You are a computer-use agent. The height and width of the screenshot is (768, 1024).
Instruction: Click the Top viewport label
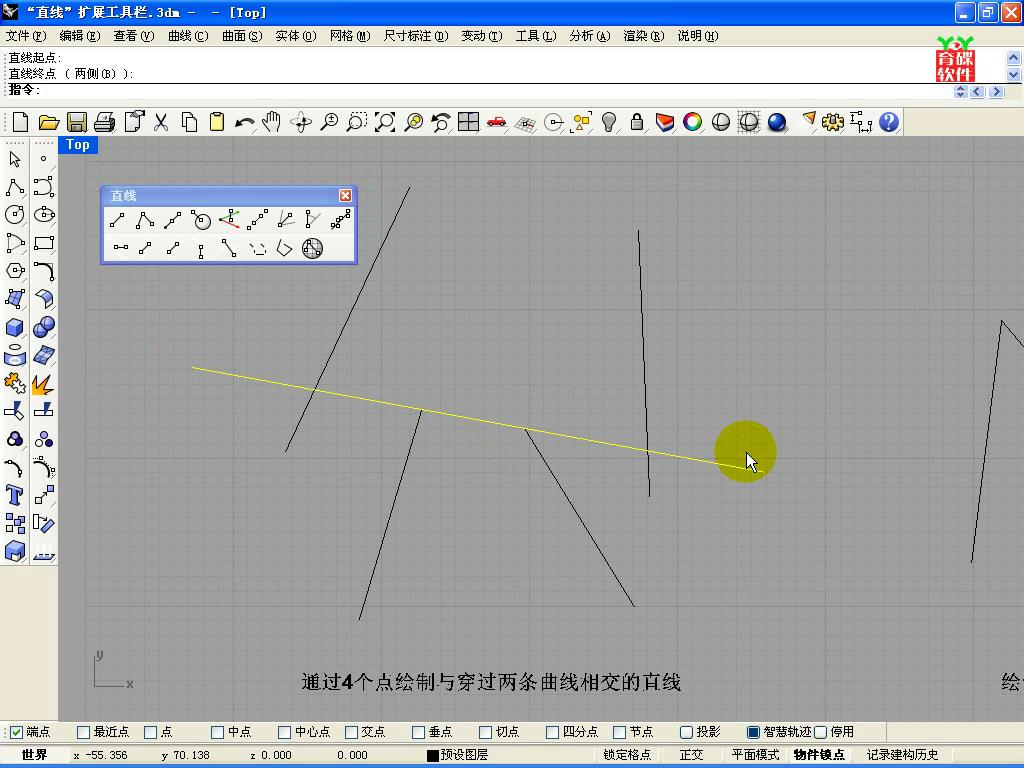[78, 145]
